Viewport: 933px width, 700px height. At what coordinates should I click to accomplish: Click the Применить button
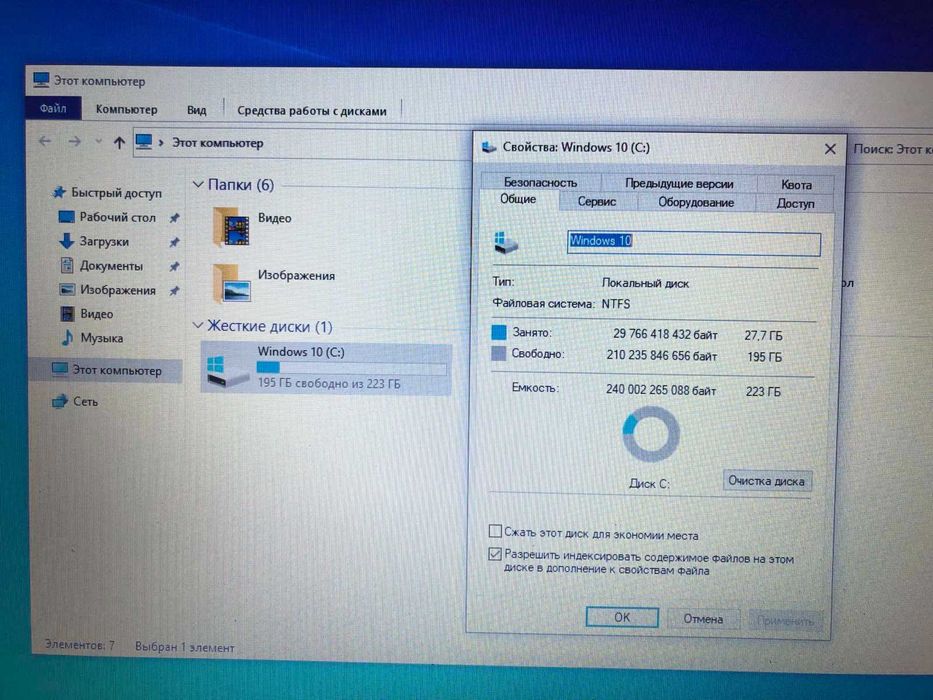[x=785, y=621]
